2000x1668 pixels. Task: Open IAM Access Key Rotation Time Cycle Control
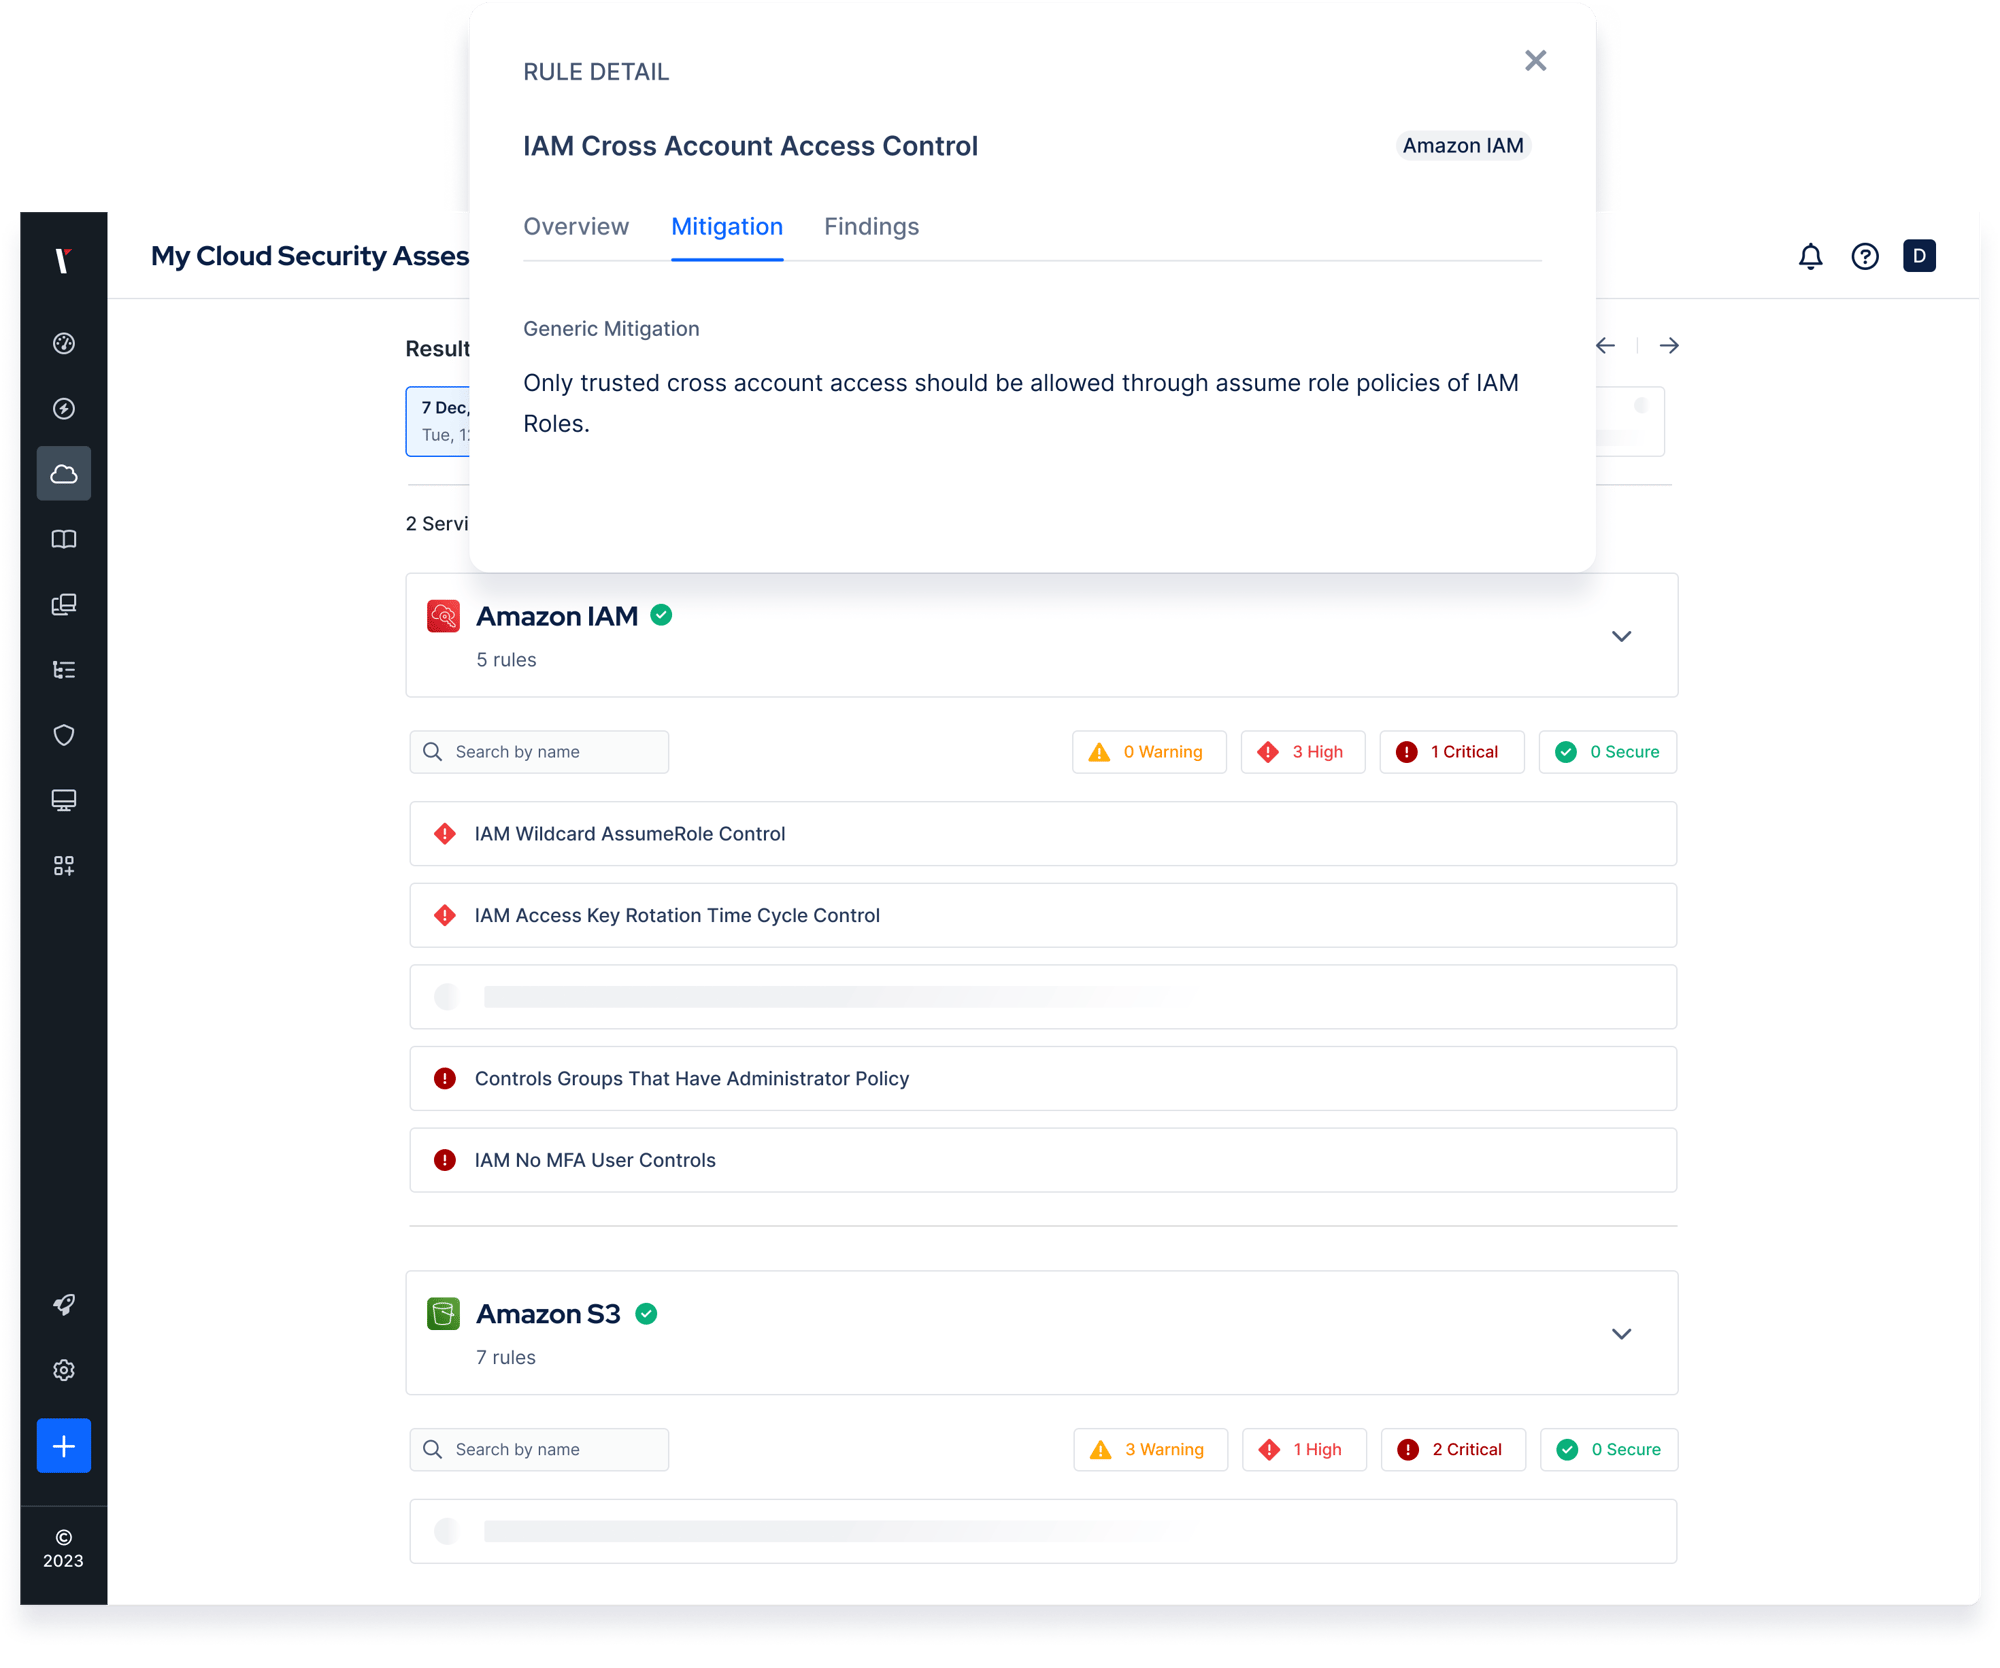click(x=1043, y=916)
